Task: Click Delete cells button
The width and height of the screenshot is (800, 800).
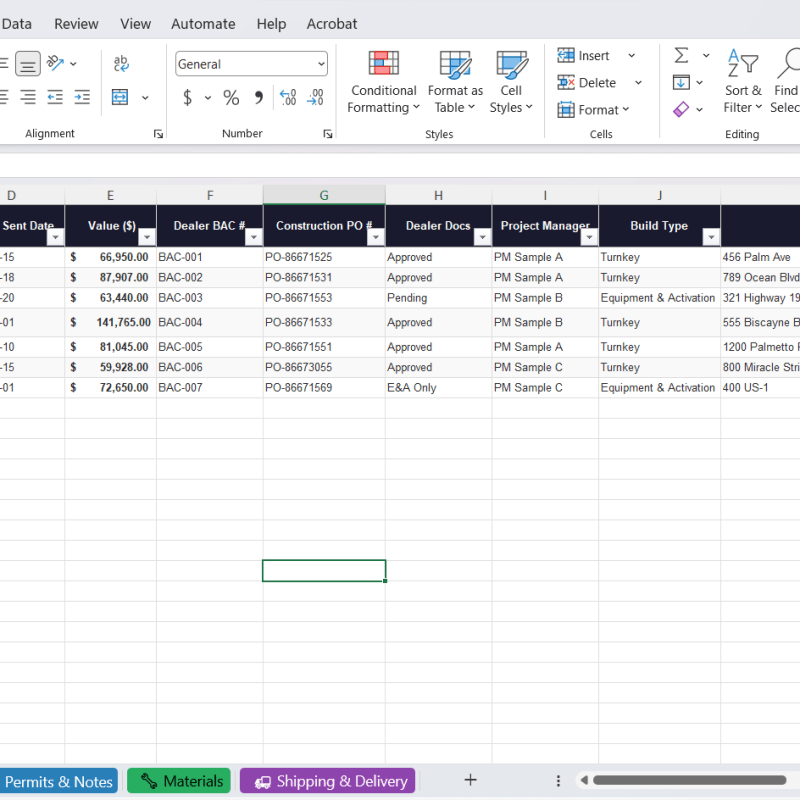Action: [x=587, y=82]
